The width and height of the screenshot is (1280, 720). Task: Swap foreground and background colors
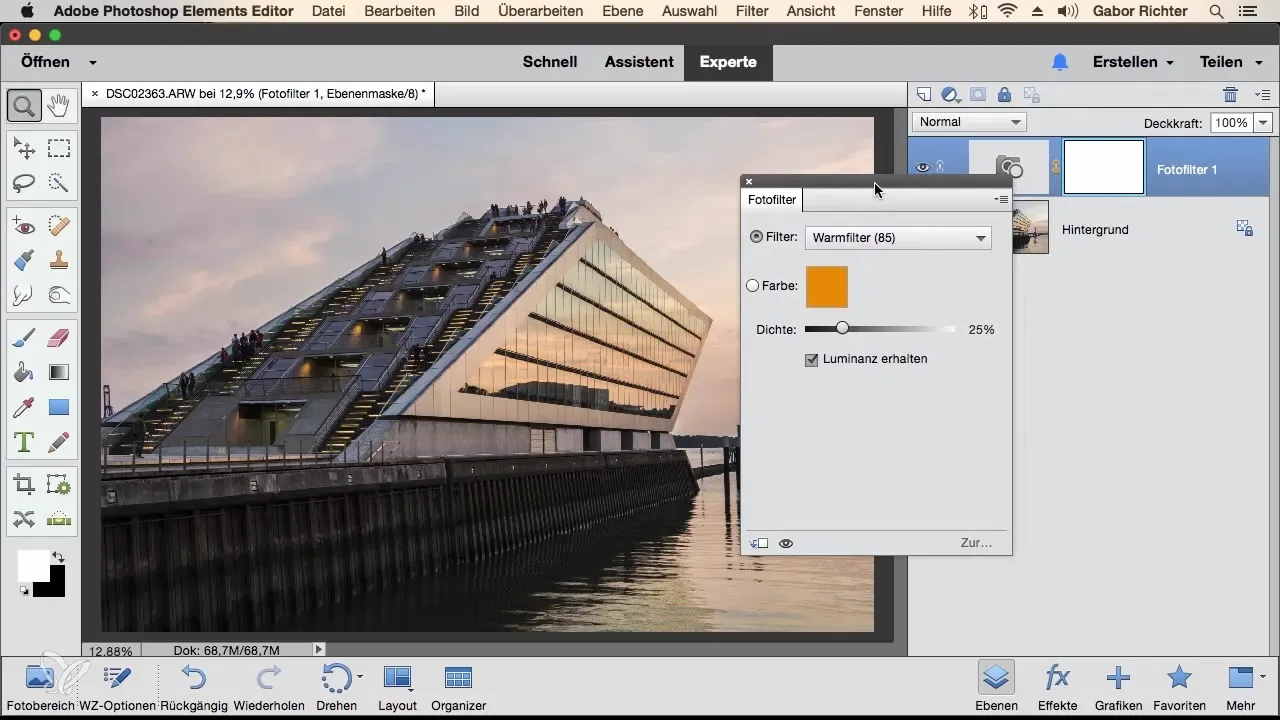pos(58,557)
